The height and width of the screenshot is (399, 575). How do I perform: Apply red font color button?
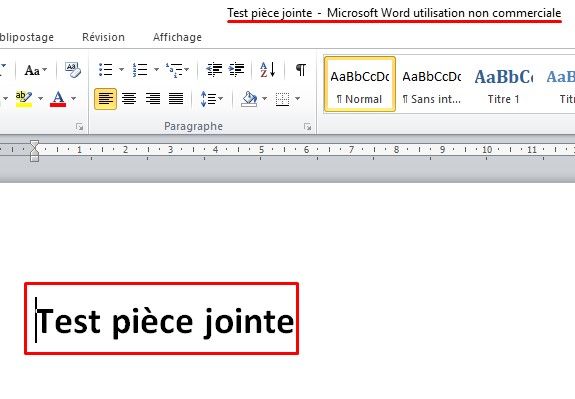point(58,99)
